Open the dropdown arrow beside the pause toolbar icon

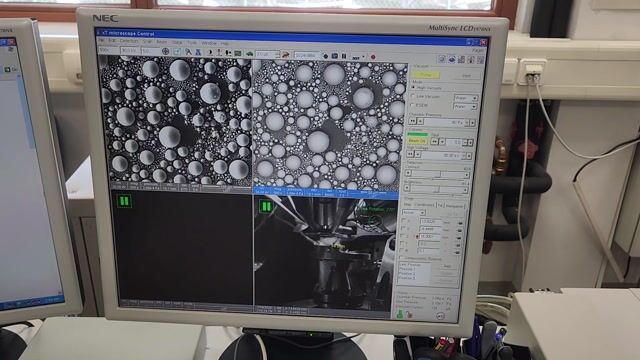(x=364, y=57)
